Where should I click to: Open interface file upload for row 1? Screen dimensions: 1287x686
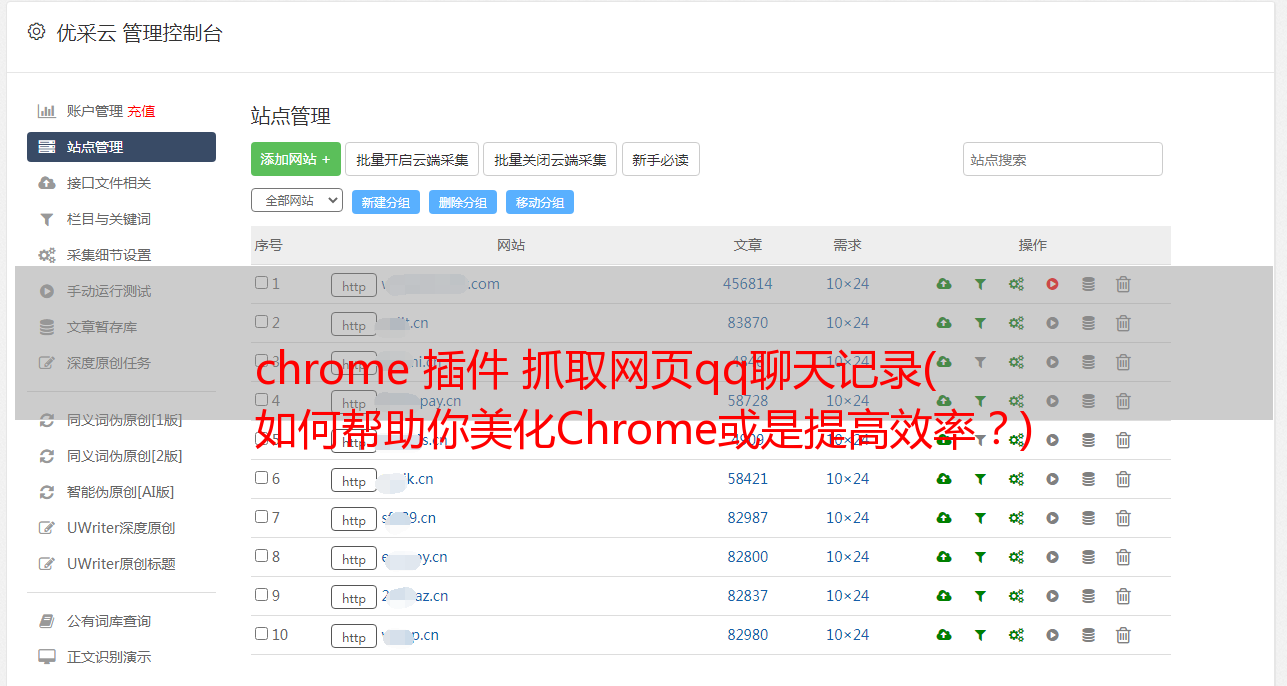point(944,284)
